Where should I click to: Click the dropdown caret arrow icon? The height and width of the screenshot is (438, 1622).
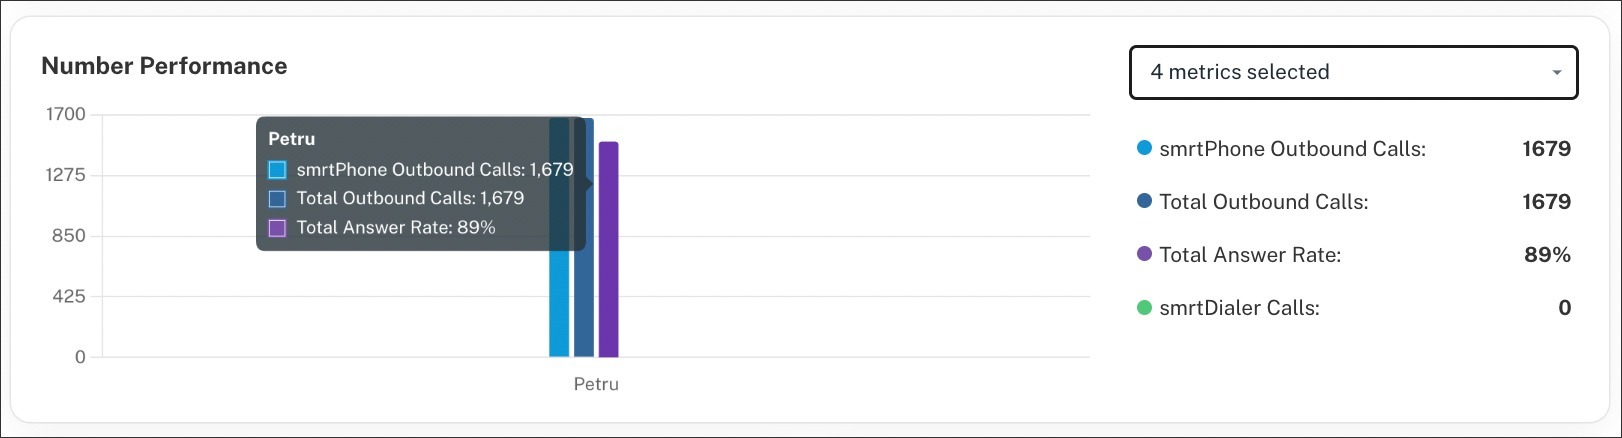point(1556,73)
